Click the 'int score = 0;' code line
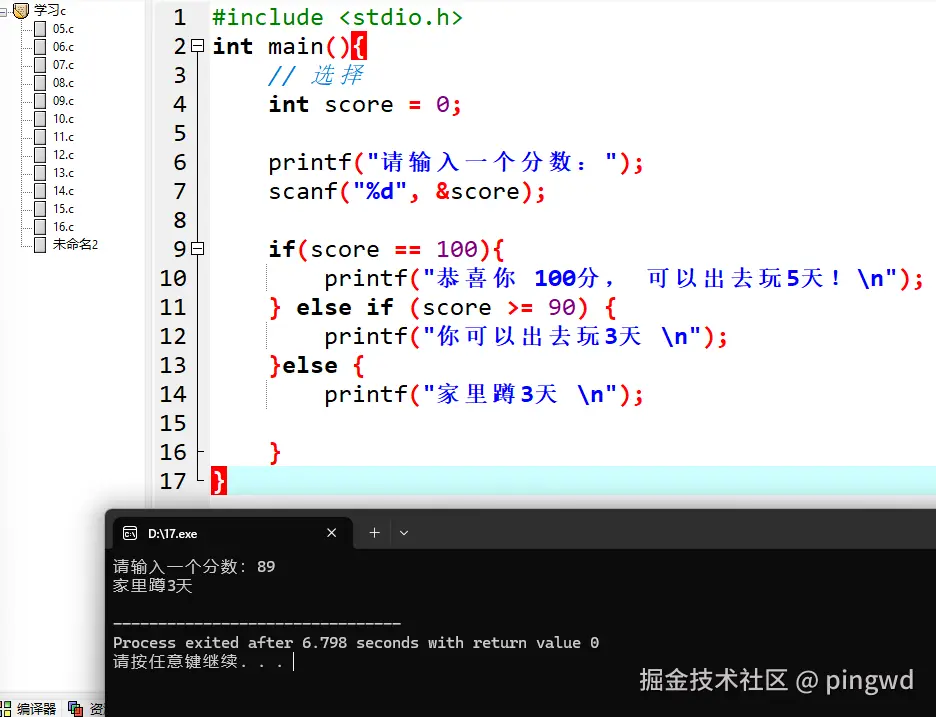Image resolution: width=936 pixels, height=717 pixels. coord(365,104)
